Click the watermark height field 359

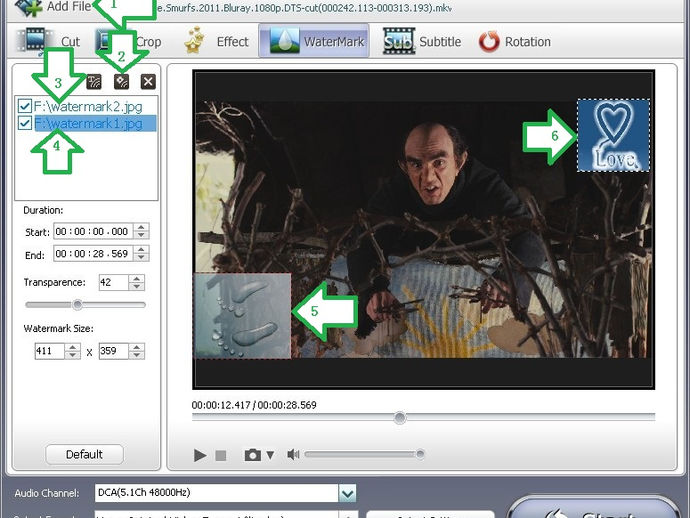pos(114,351)
